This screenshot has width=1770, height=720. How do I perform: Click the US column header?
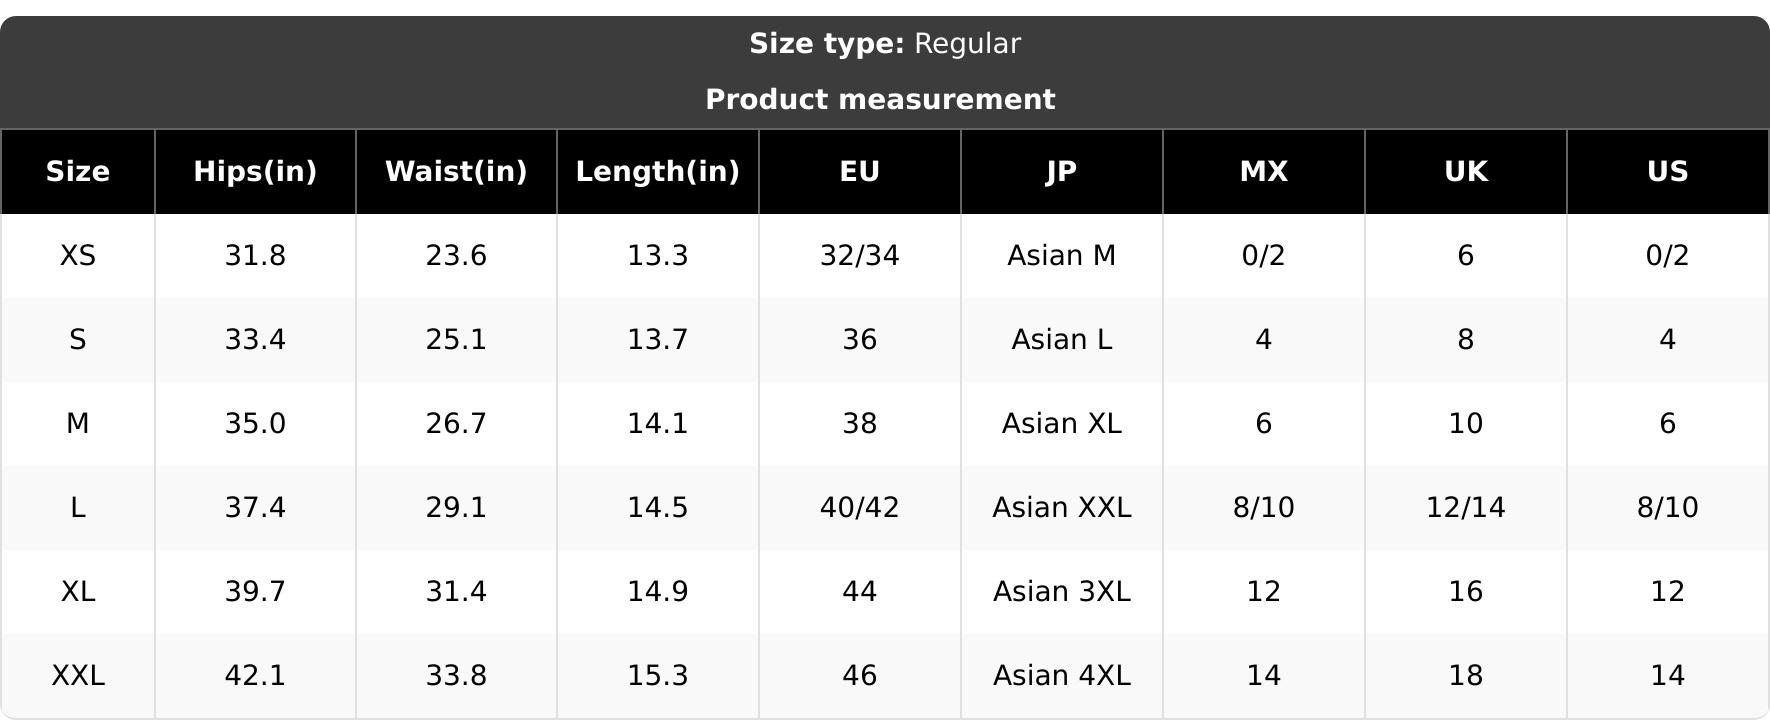tap(1668, 172)
